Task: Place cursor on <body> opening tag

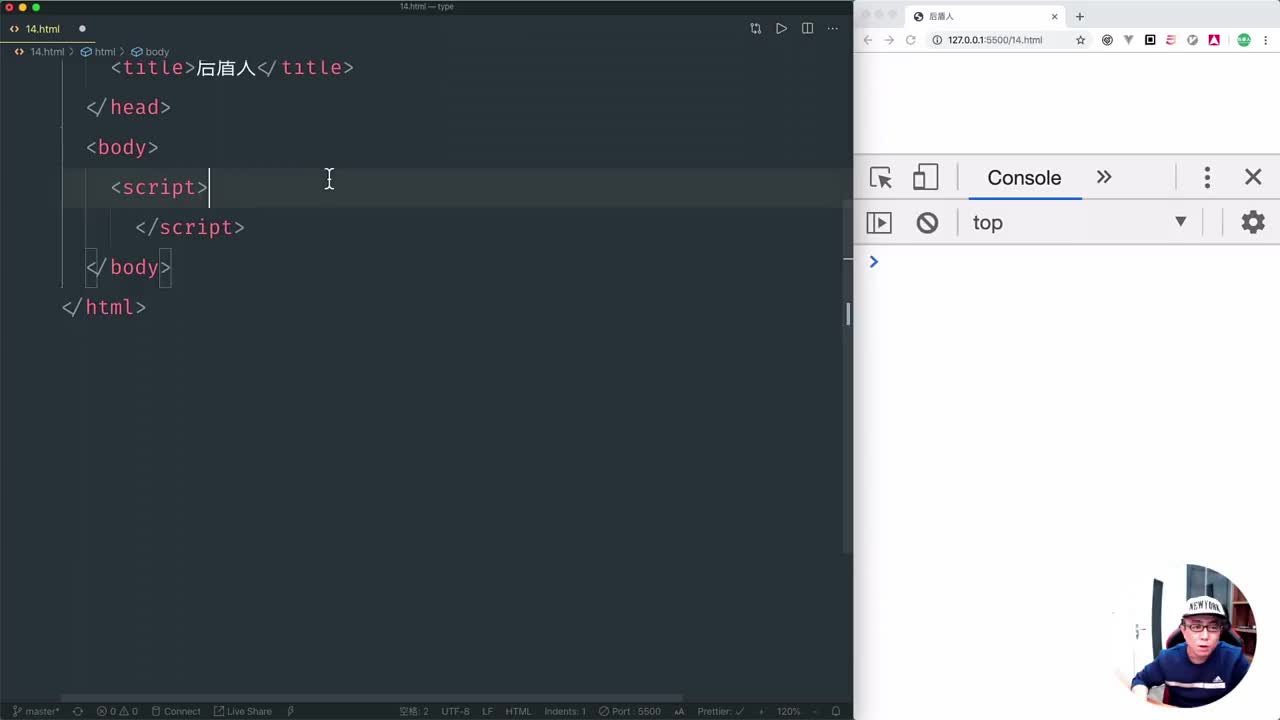Action: click(x=122, y=147)
